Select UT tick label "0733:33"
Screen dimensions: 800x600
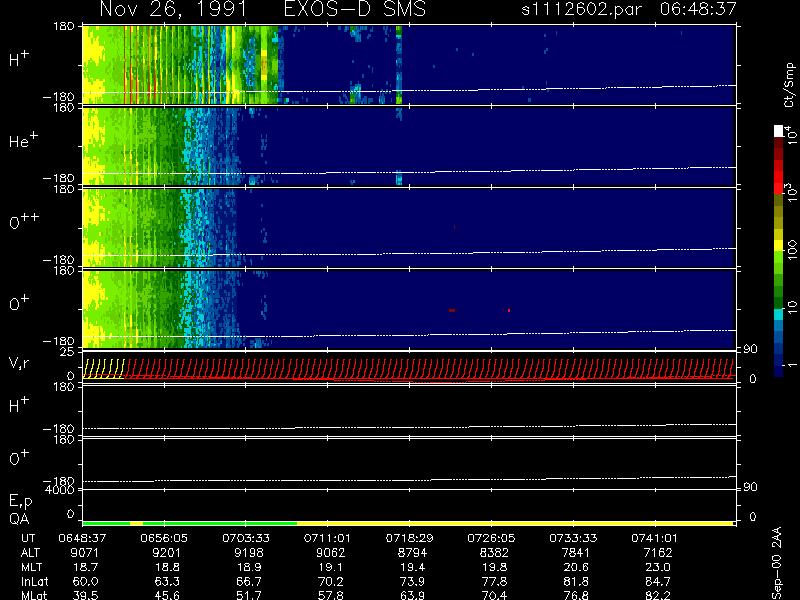pyautogui.click(x=573, y=538)
